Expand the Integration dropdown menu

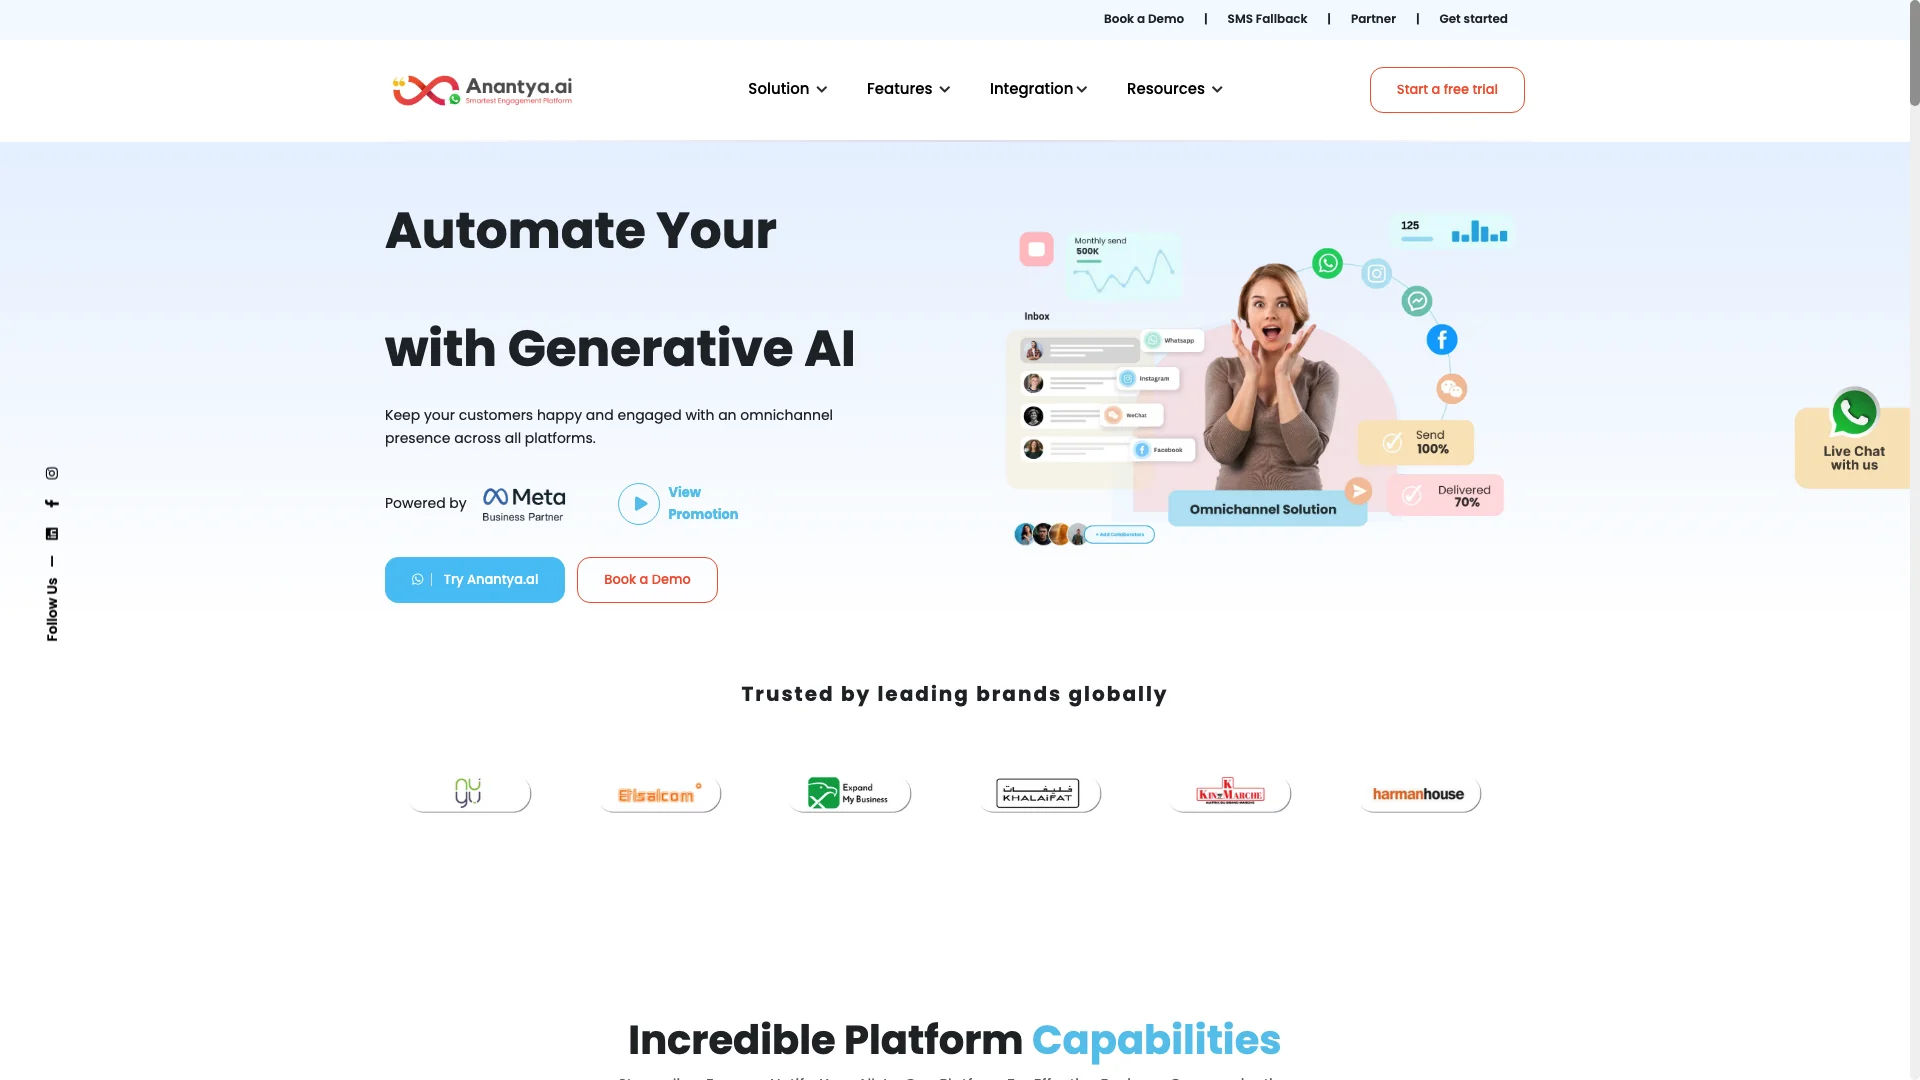(x=1039, y=88)
